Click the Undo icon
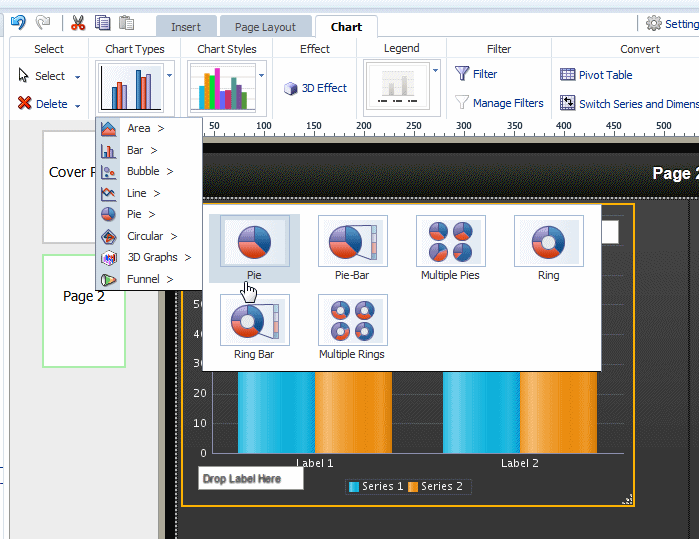Image resolution: width=699 pixels, height=539 pixels. tap(18, 22)
